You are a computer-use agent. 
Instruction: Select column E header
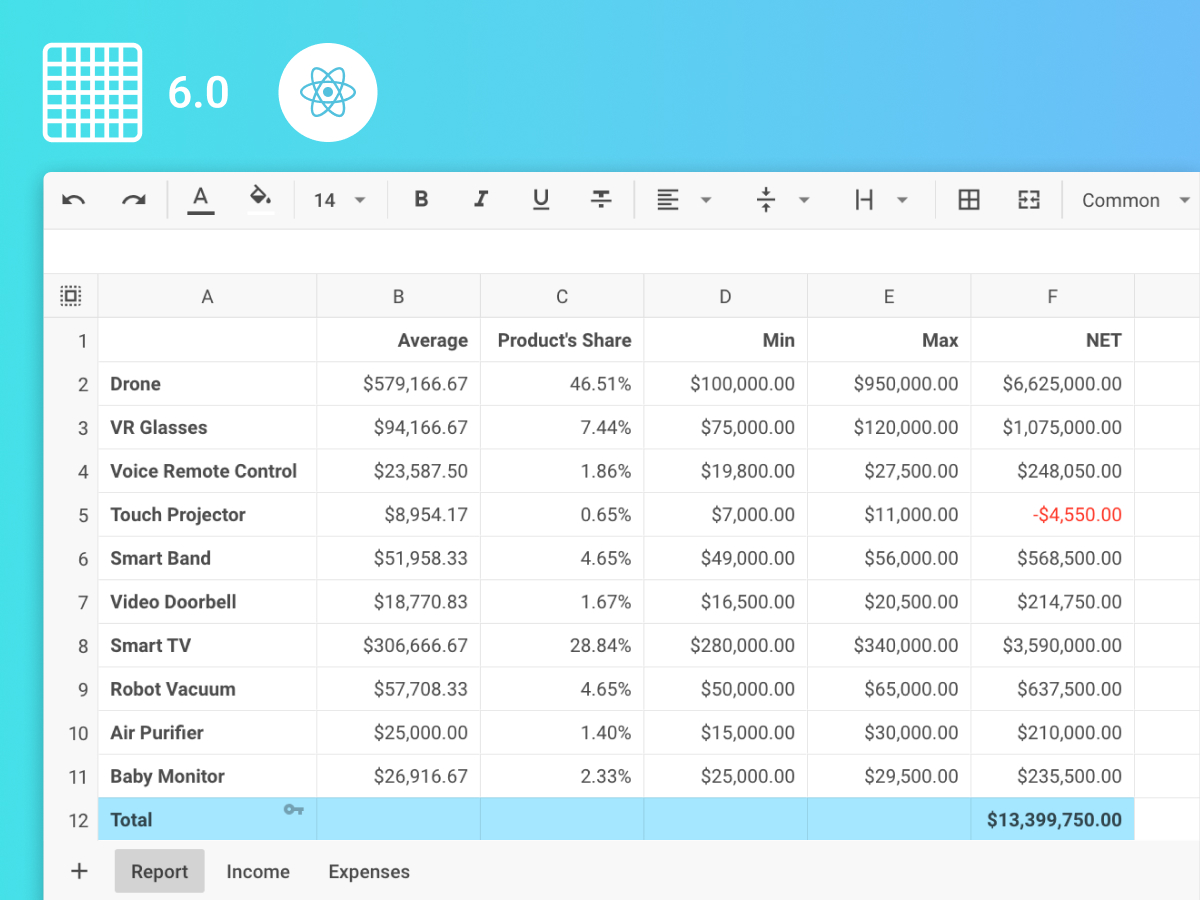[889, 296]
